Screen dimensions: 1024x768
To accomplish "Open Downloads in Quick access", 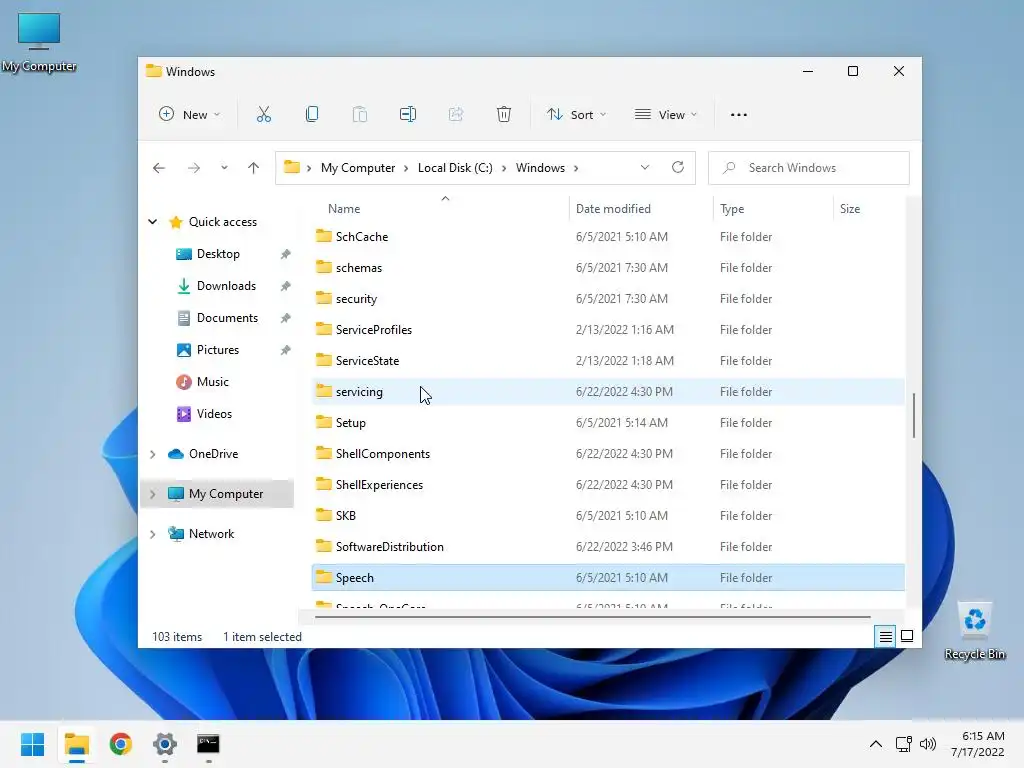I will pyautogui.click(x=226, y=285).
